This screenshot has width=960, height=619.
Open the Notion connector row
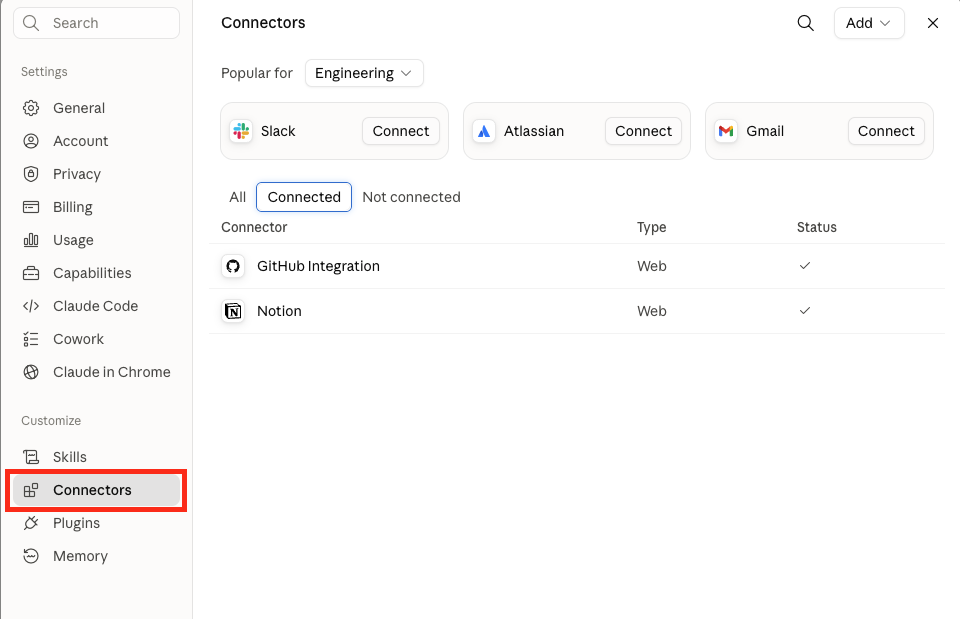577,311
